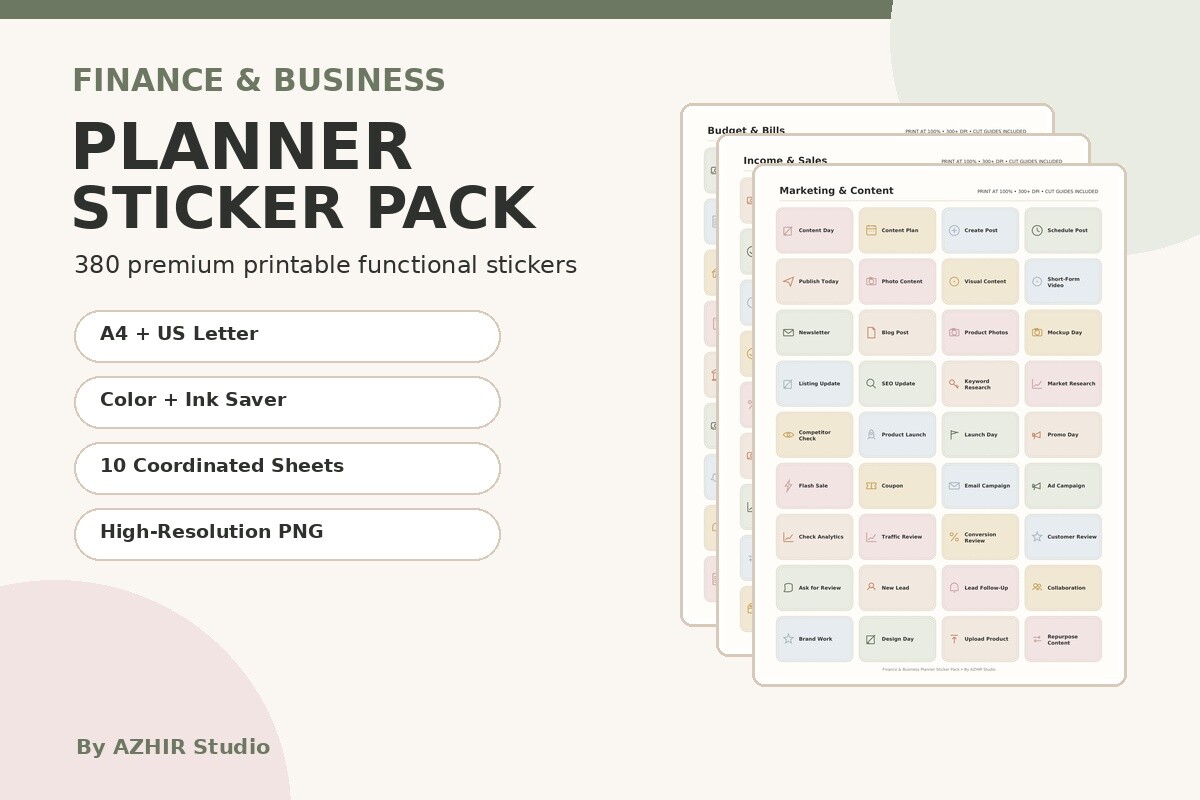This screenshot has width=1200, height=800.
Task: Click the lightning bolt icon on Flash Sale
Action: pos(788,486)
